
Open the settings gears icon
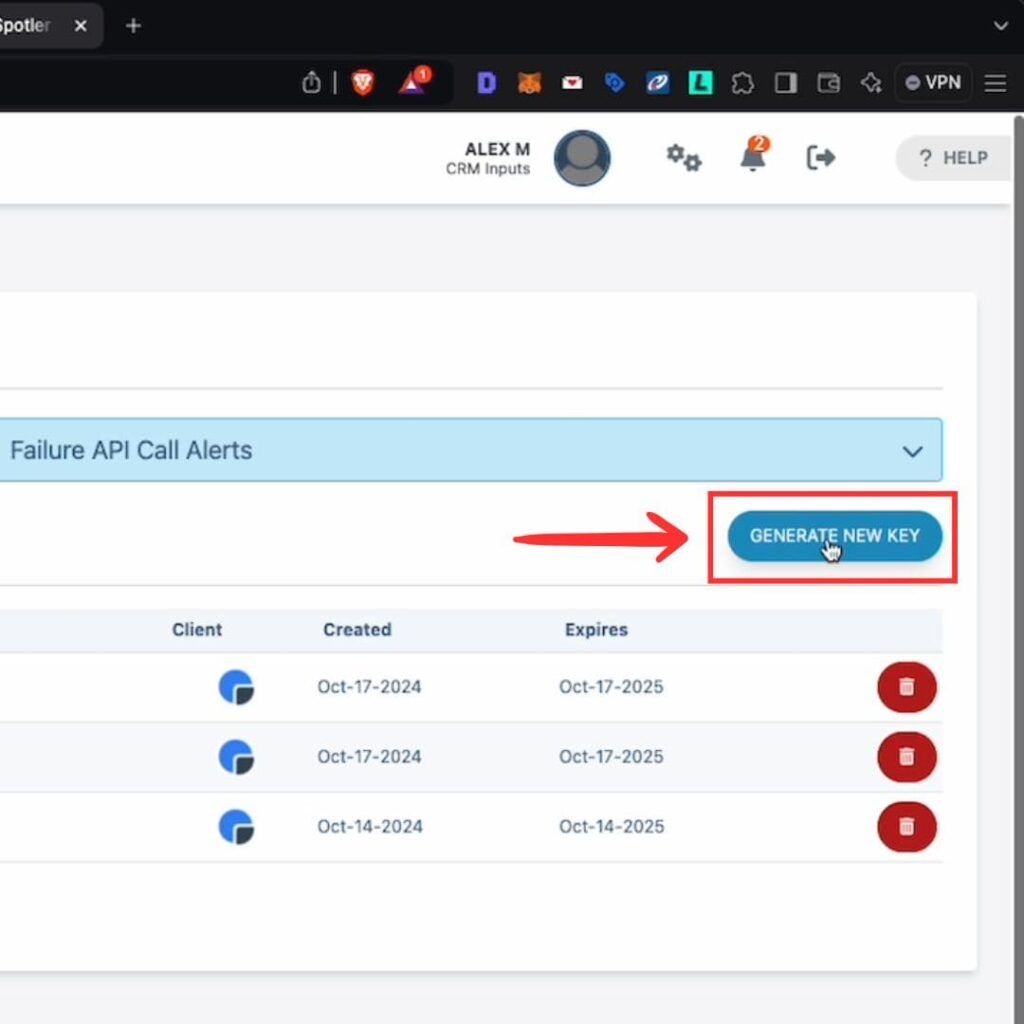684,158
